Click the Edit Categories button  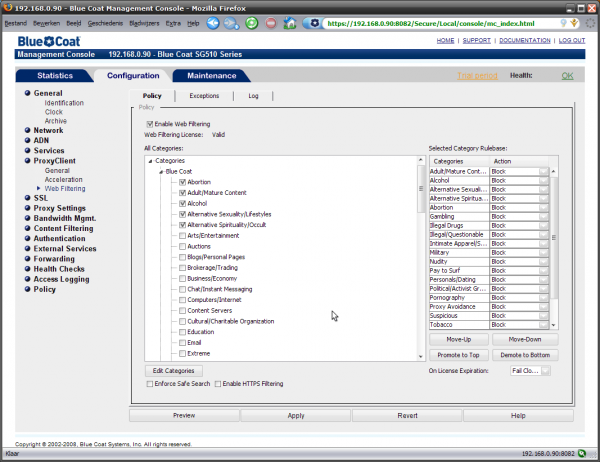(x=174, y=371)
